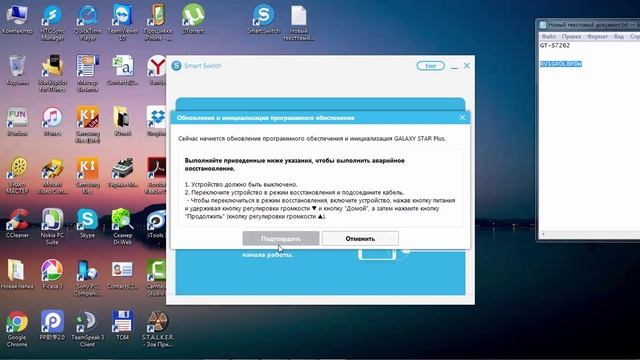Open the Еще menu in Smart Switch
Screen dimensions: 640x360
coord(431,66)
